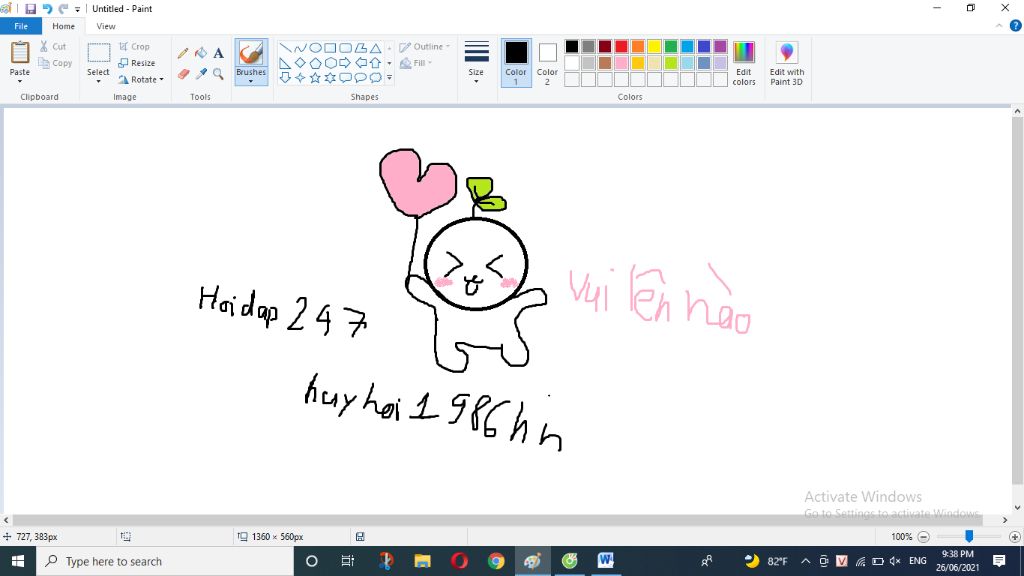
Task: Click the Select rectangle icon
Action: point(99,53)
